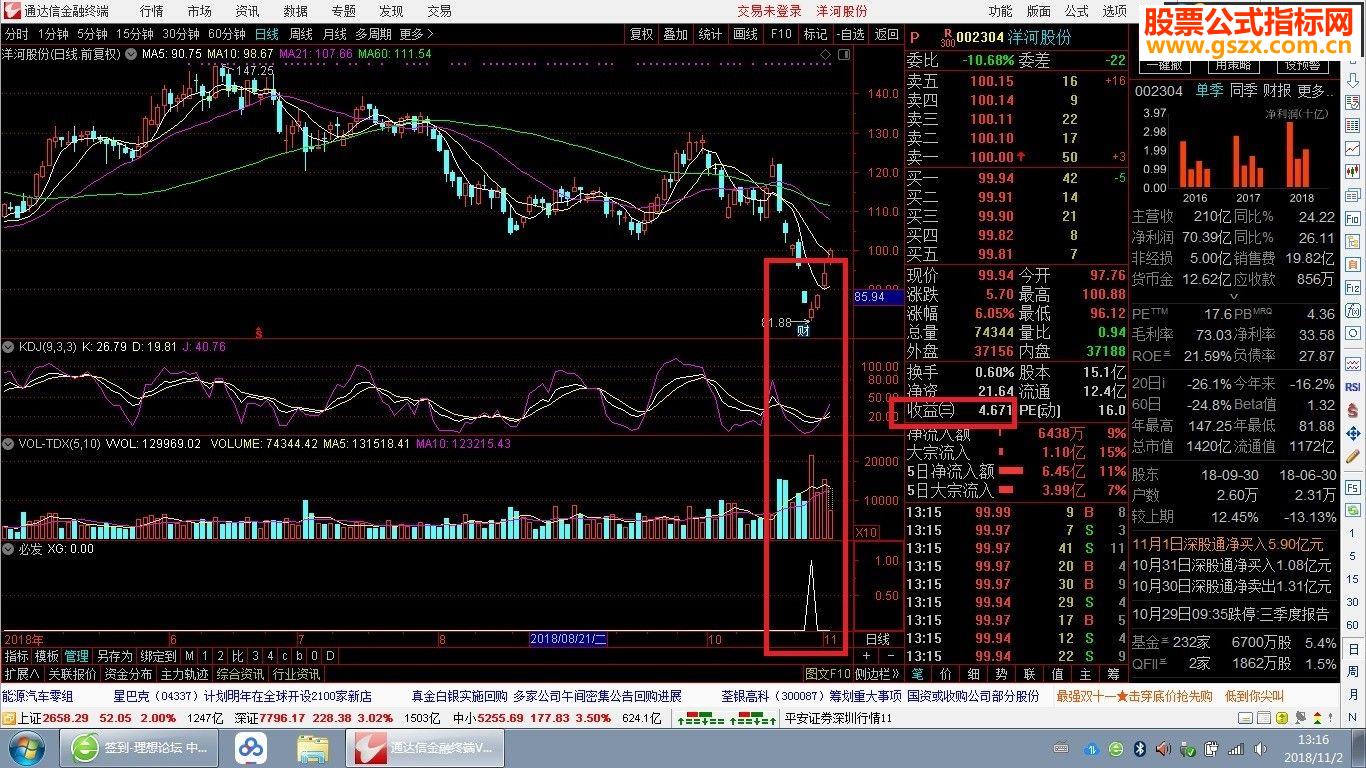
Task: Expand the 扩展∧ panel
Action: [x=21, y=674]
